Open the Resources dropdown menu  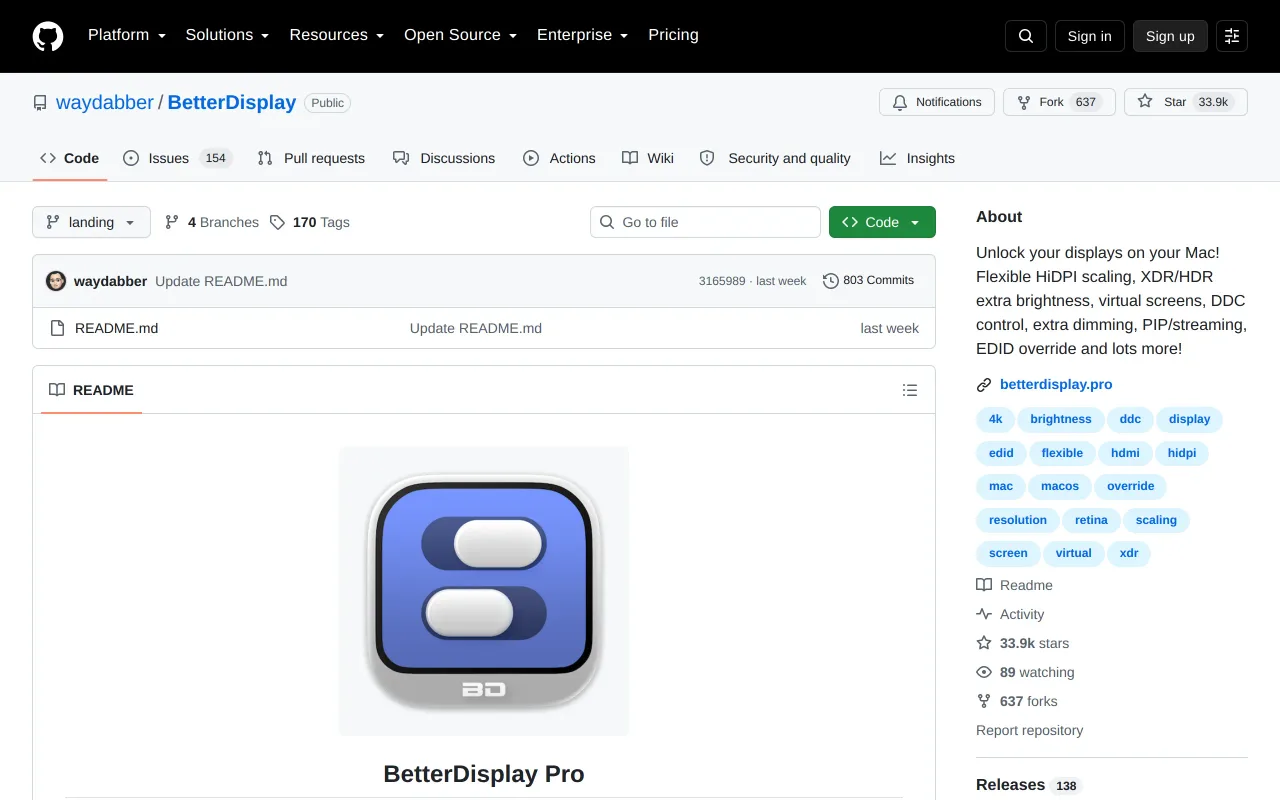(337, 35)
